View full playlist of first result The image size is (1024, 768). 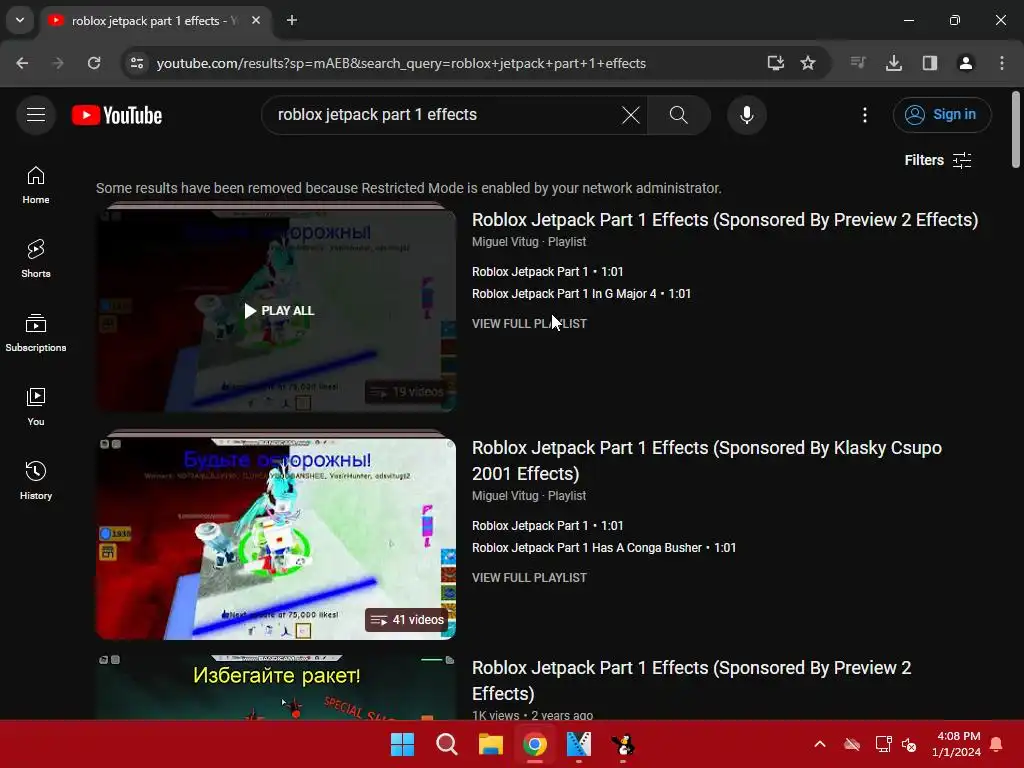529,324
